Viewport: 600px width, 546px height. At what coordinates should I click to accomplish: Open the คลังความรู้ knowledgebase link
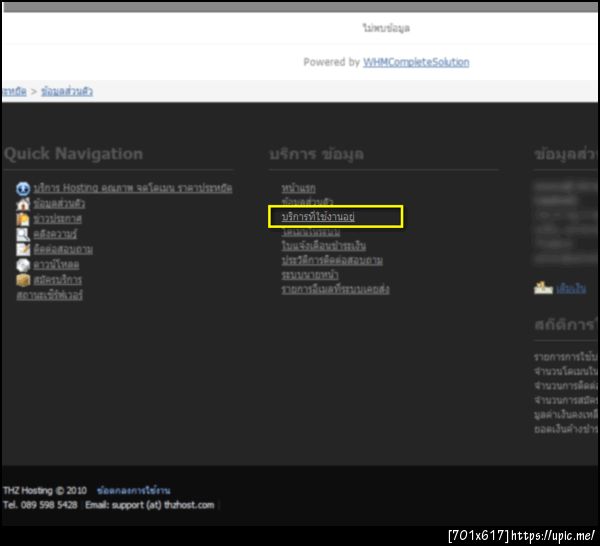(x=55, y=234)
